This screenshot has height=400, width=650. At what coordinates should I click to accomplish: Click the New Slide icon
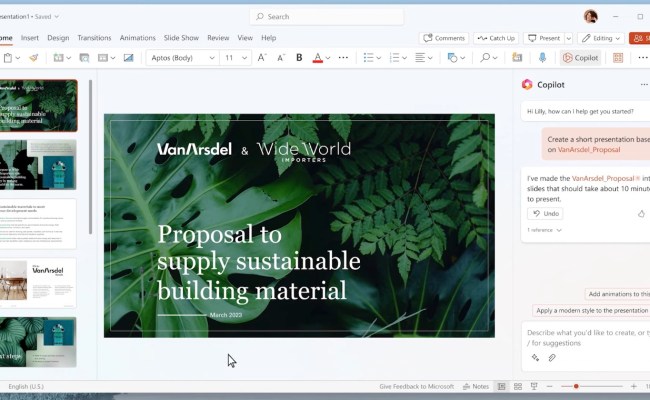click(x=58, y=58)
